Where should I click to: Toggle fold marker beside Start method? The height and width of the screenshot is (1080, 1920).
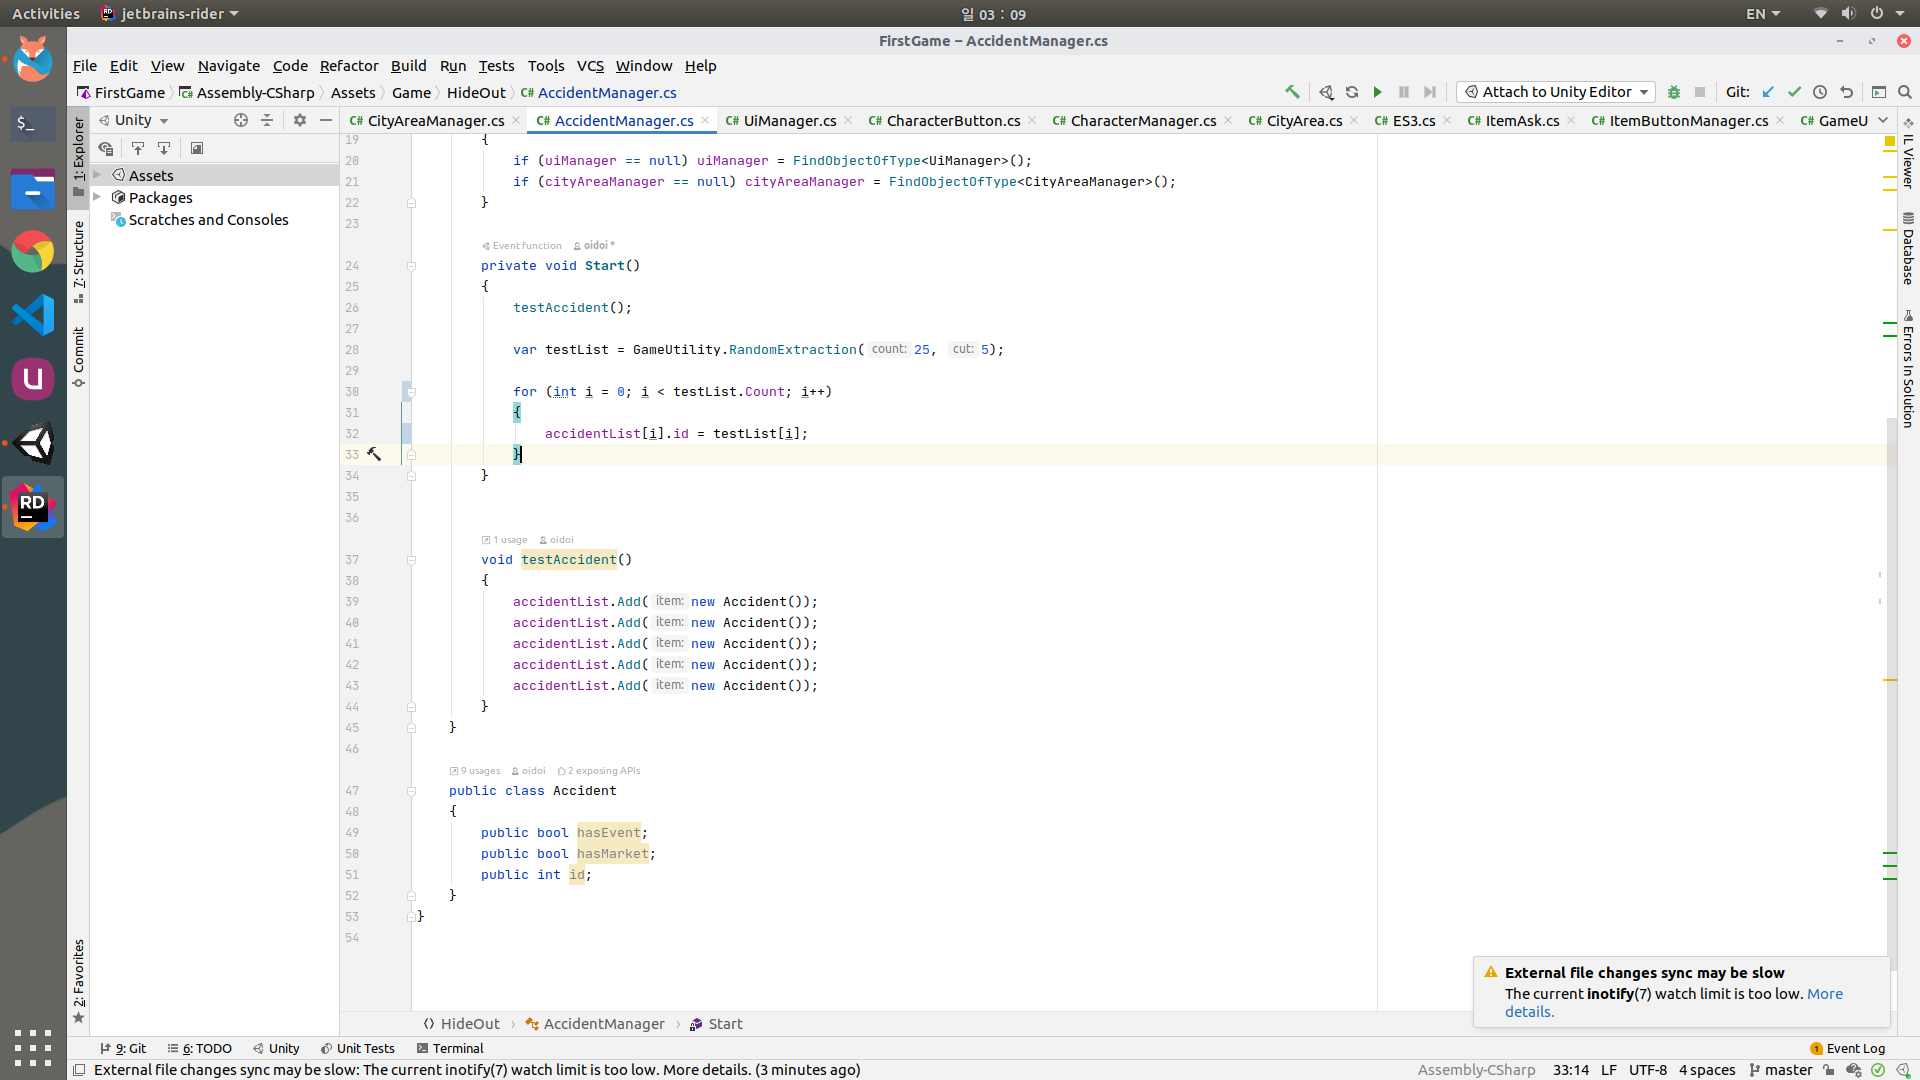pos(411,266)
